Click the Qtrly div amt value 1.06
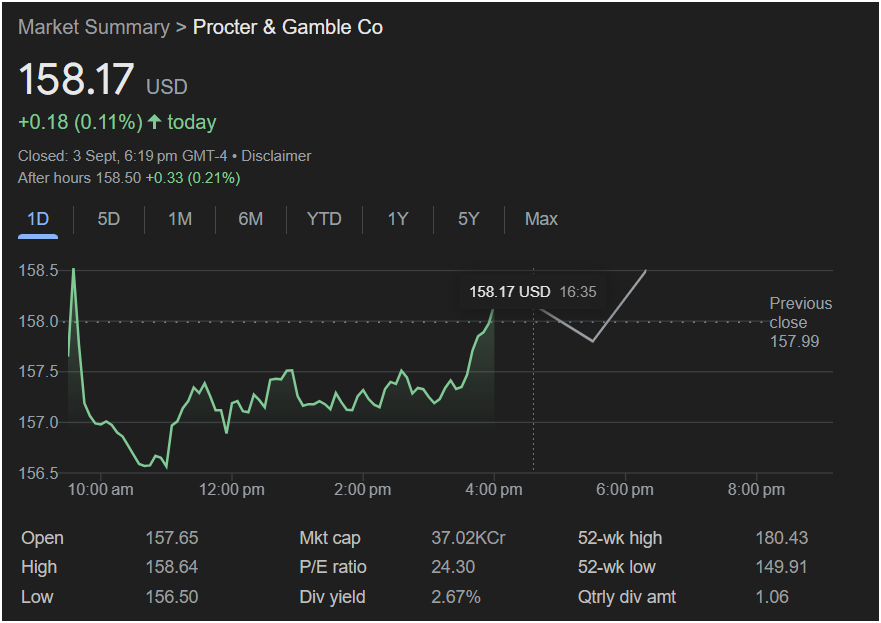The image size is (881, 623). pyautogui.click(x=772, y=597)
